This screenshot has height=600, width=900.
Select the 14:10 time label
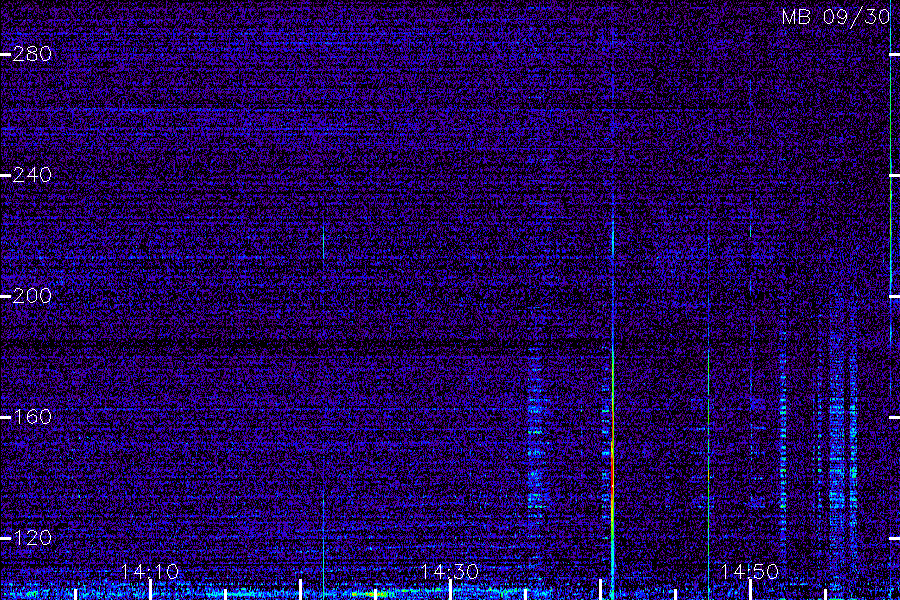pos(150,572)
